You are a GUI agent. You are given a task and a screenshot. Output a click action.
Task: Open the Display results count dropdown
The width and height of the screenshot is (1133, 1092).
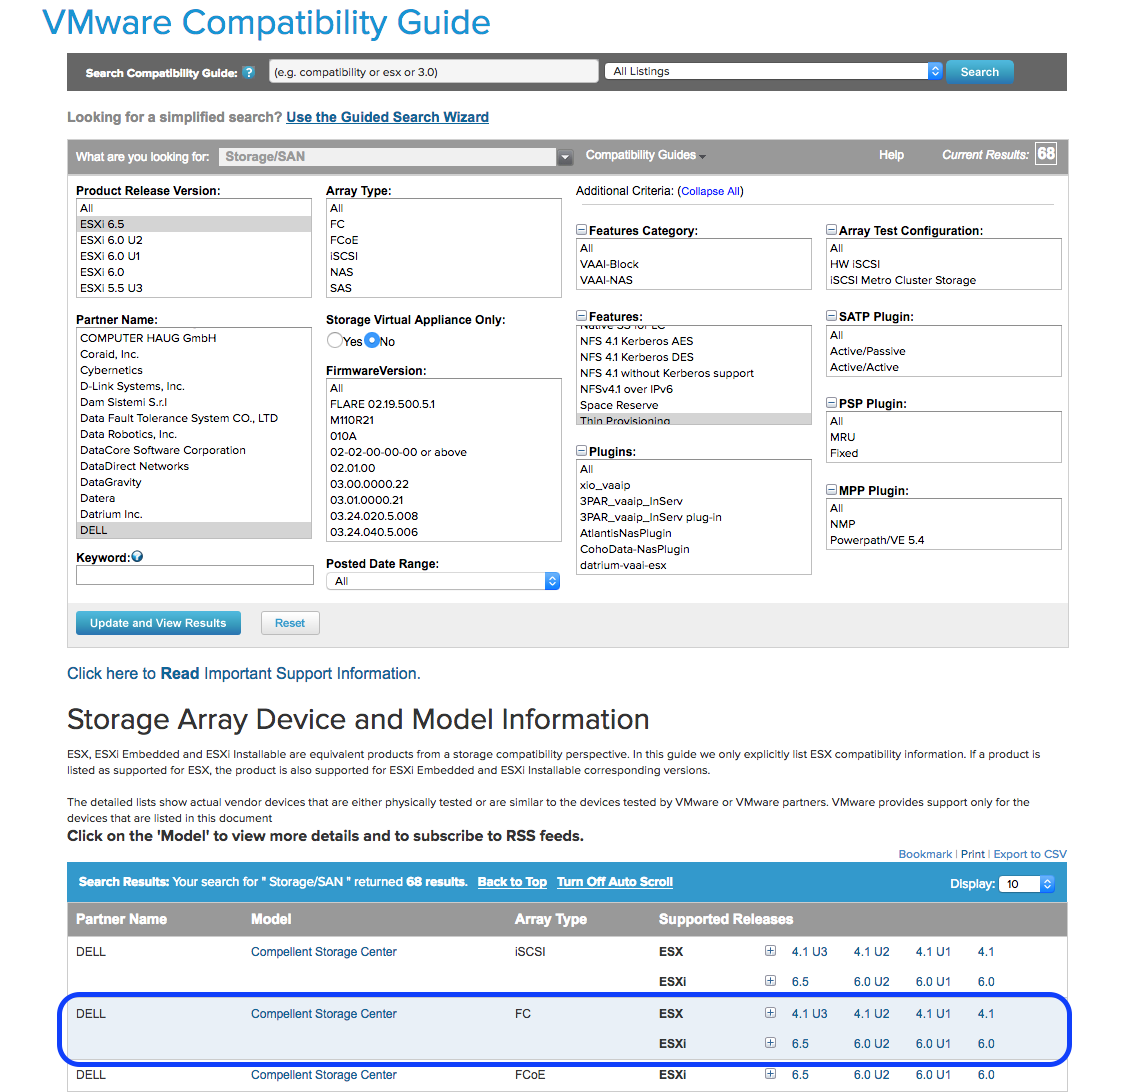(1026, 884)
